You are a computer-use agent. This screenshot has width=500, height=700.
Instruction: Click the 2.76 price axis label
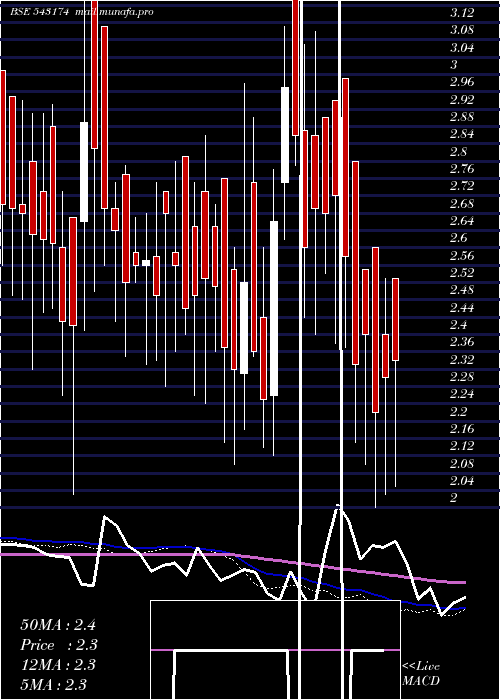[462, 169]
